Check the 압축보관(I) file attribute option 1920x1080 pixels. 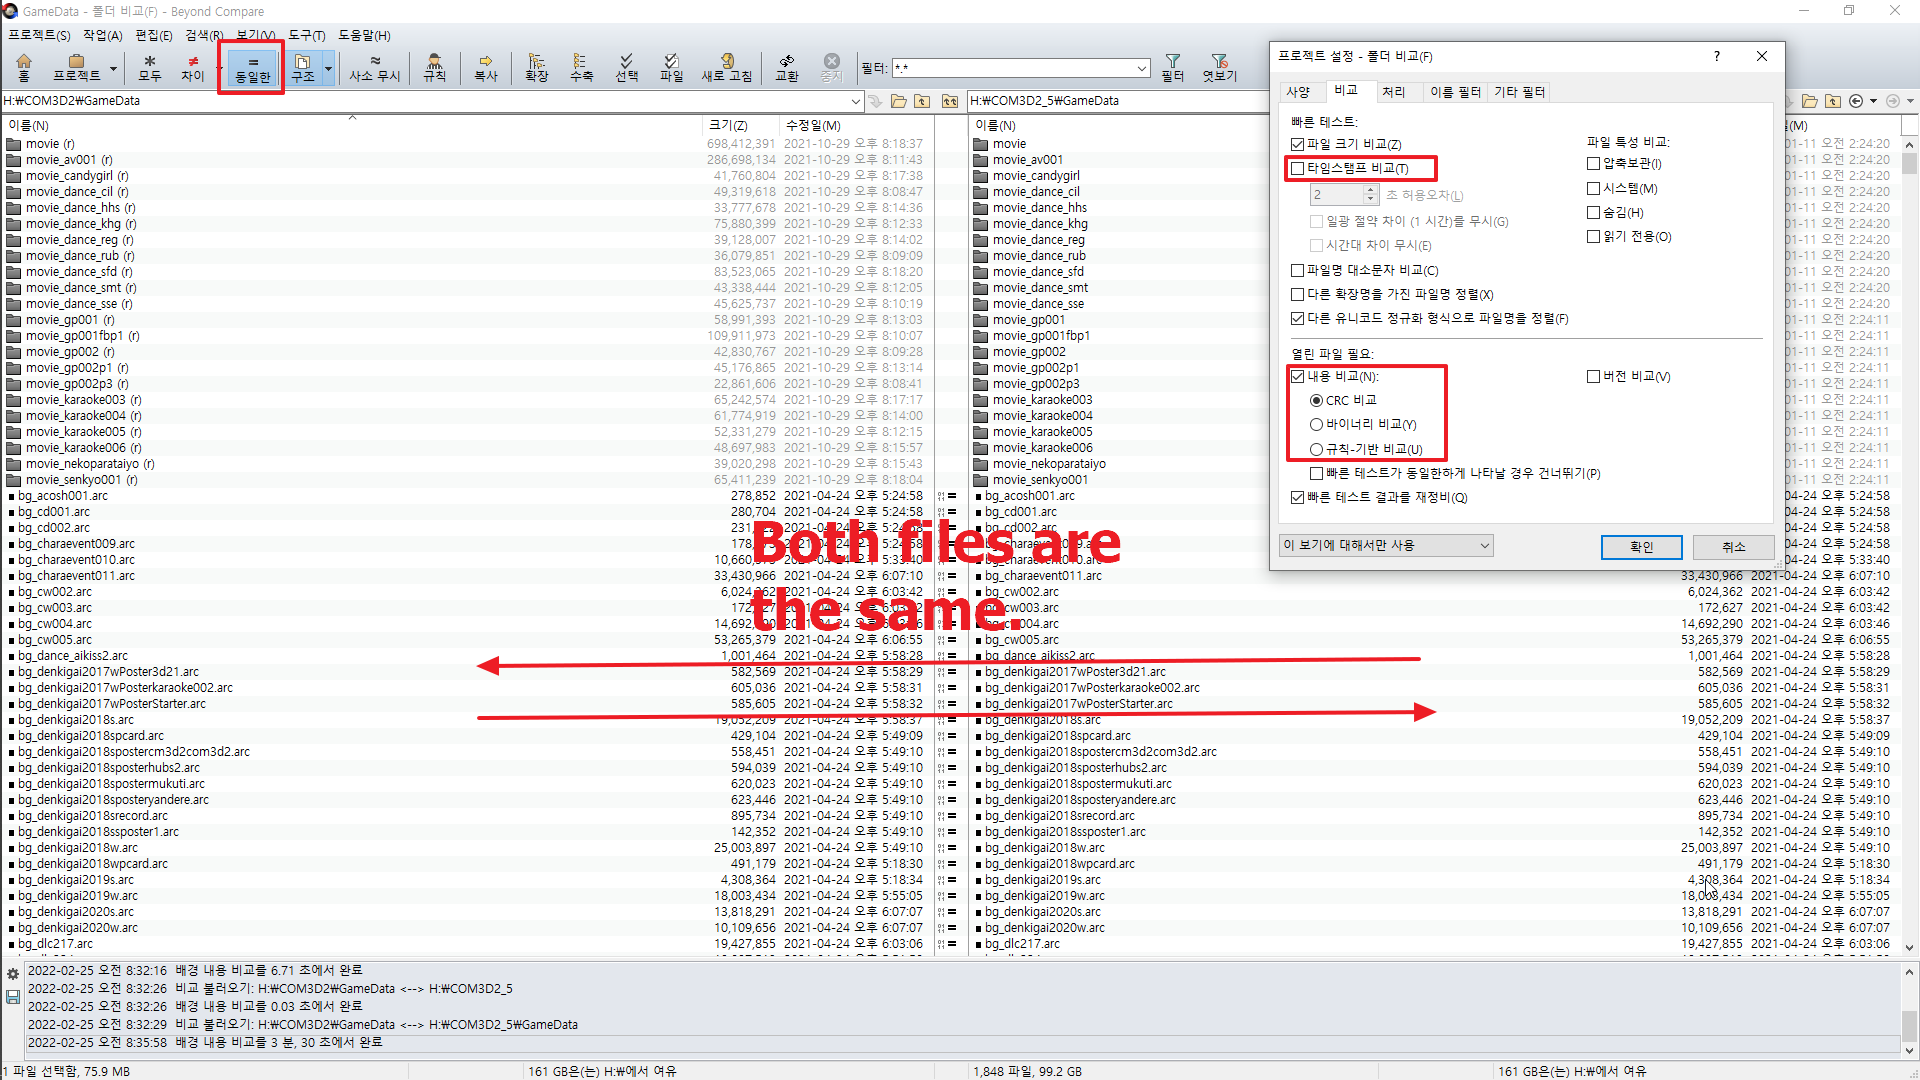click(x=1594, y=163)
